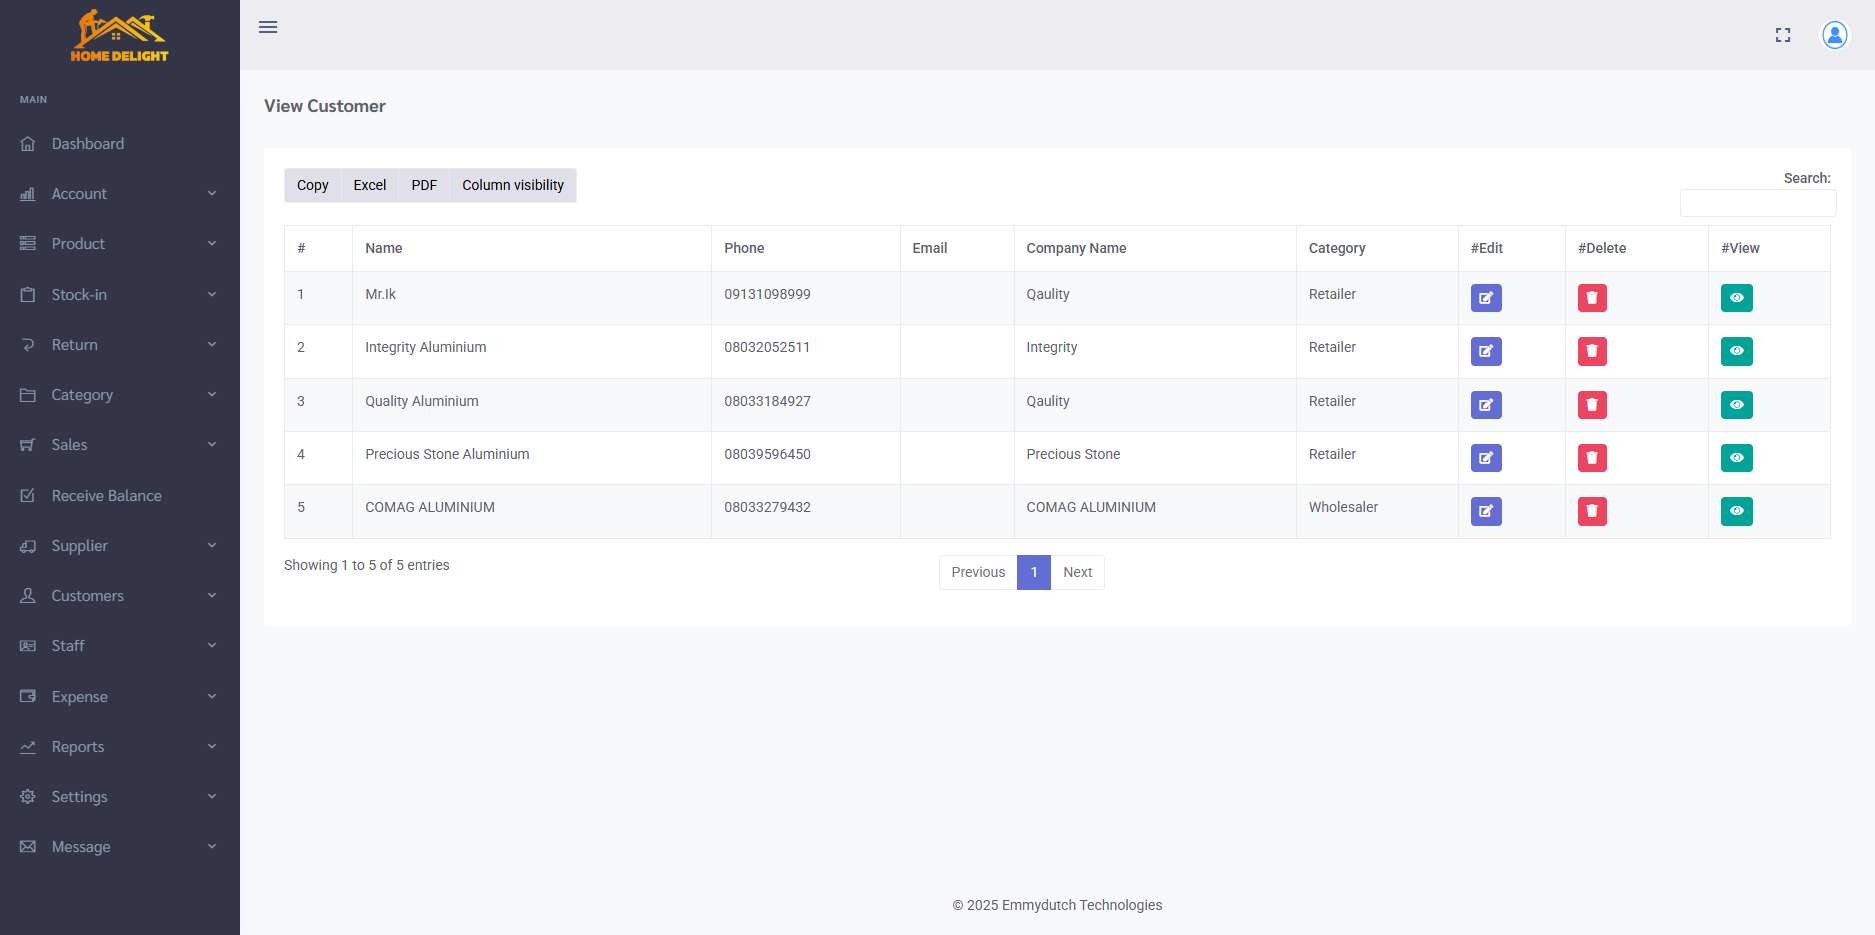Expand the Expense menu chevron
Screen dimensions: 1875x935
[212, 697]
